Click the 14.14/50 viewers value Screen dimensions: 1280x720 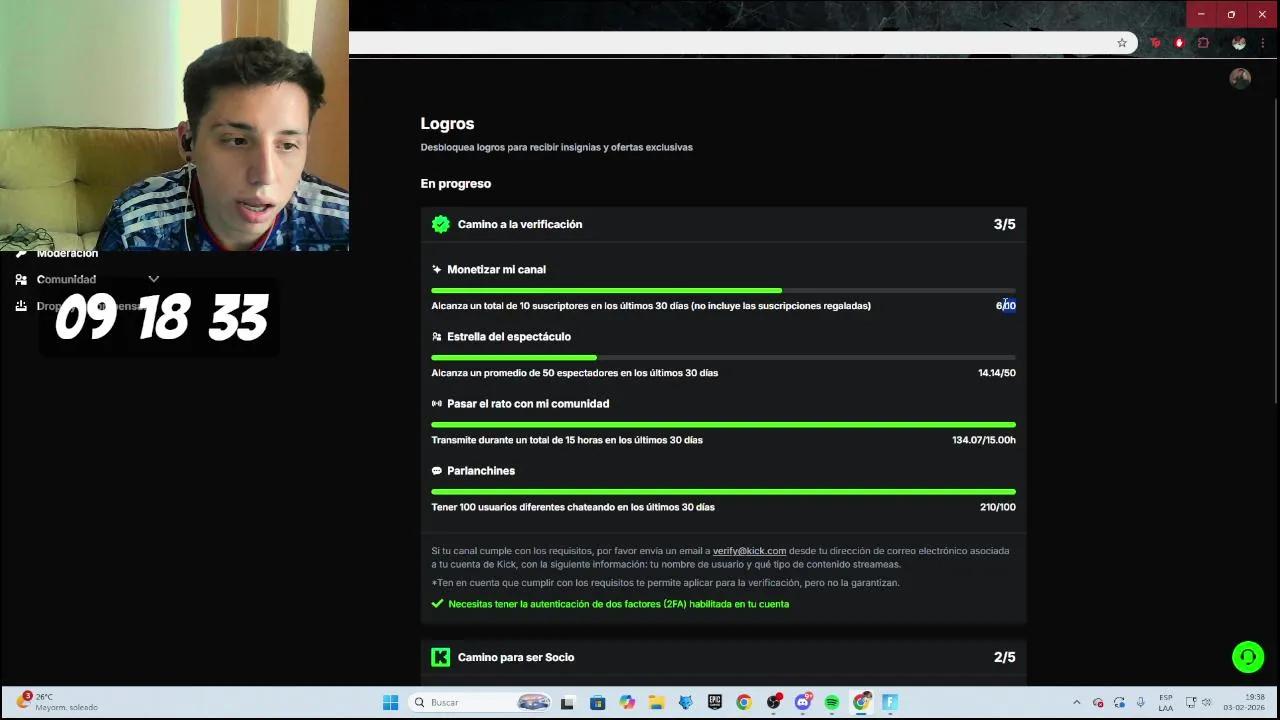[996, 373]
